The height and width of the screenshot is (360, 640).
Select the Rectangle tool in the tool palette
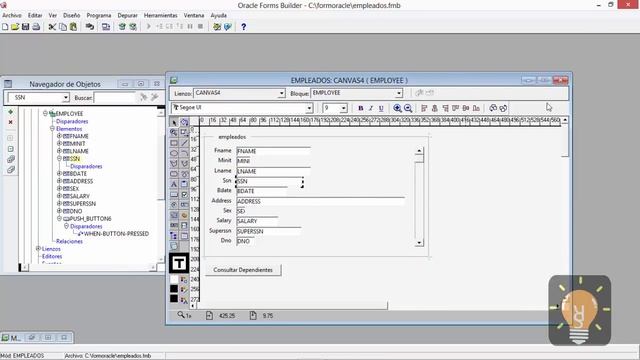174,143
